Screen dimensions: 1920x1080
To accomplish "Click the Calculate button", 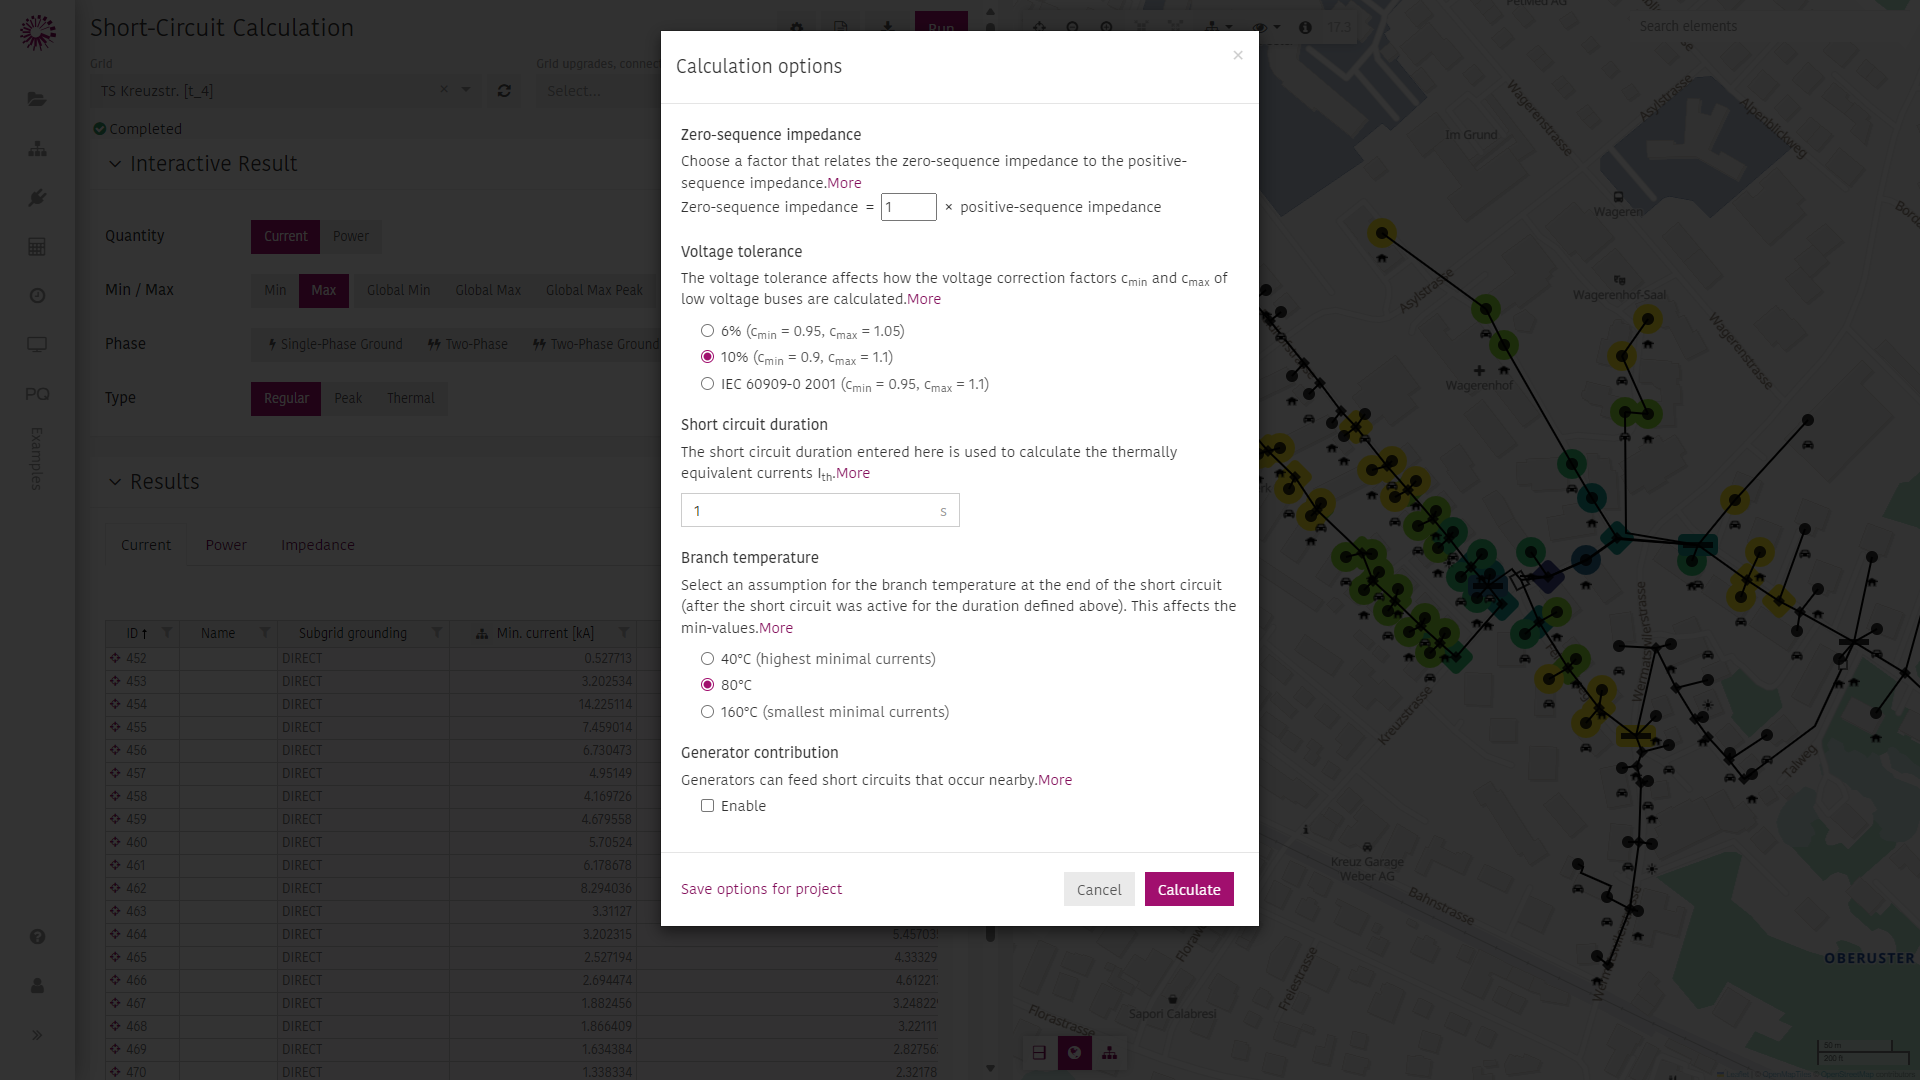I will 1189,889.
